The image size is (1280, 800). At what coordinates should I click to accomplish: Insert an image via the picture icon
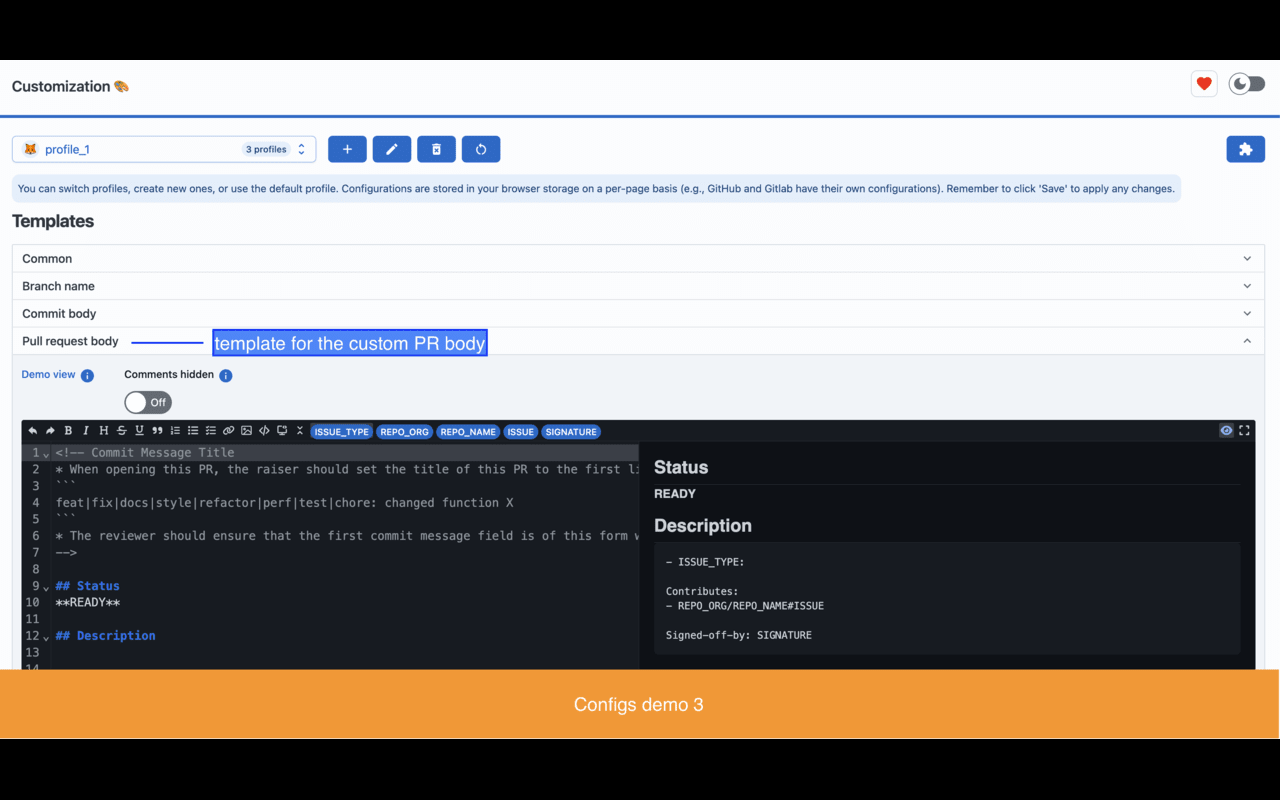tap(246, 430)
